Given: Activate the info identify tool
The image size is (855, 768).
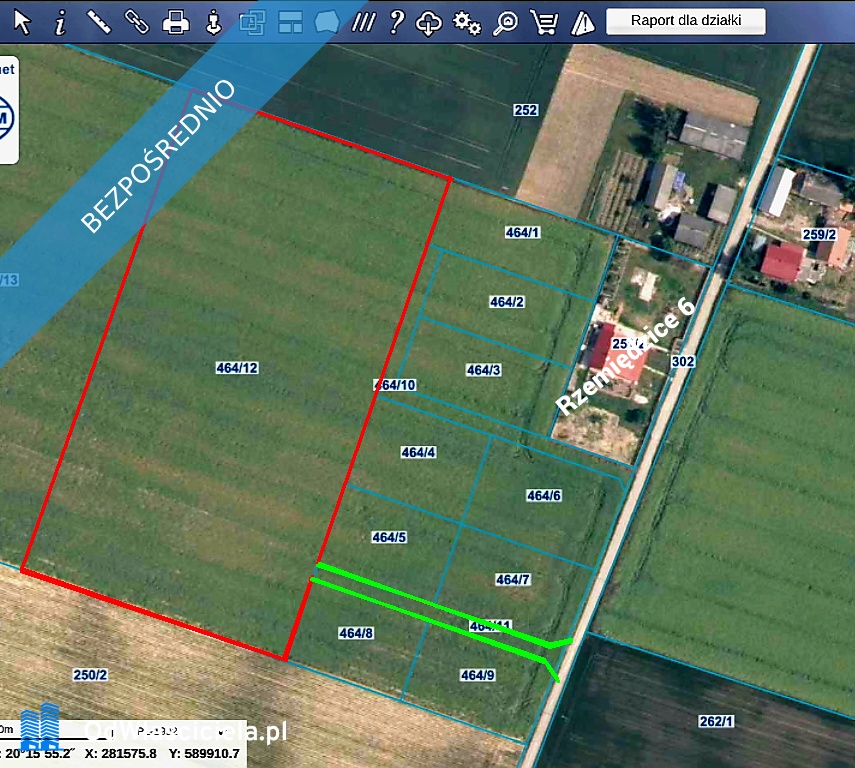Looking at the screenshot, I should 60,21.
